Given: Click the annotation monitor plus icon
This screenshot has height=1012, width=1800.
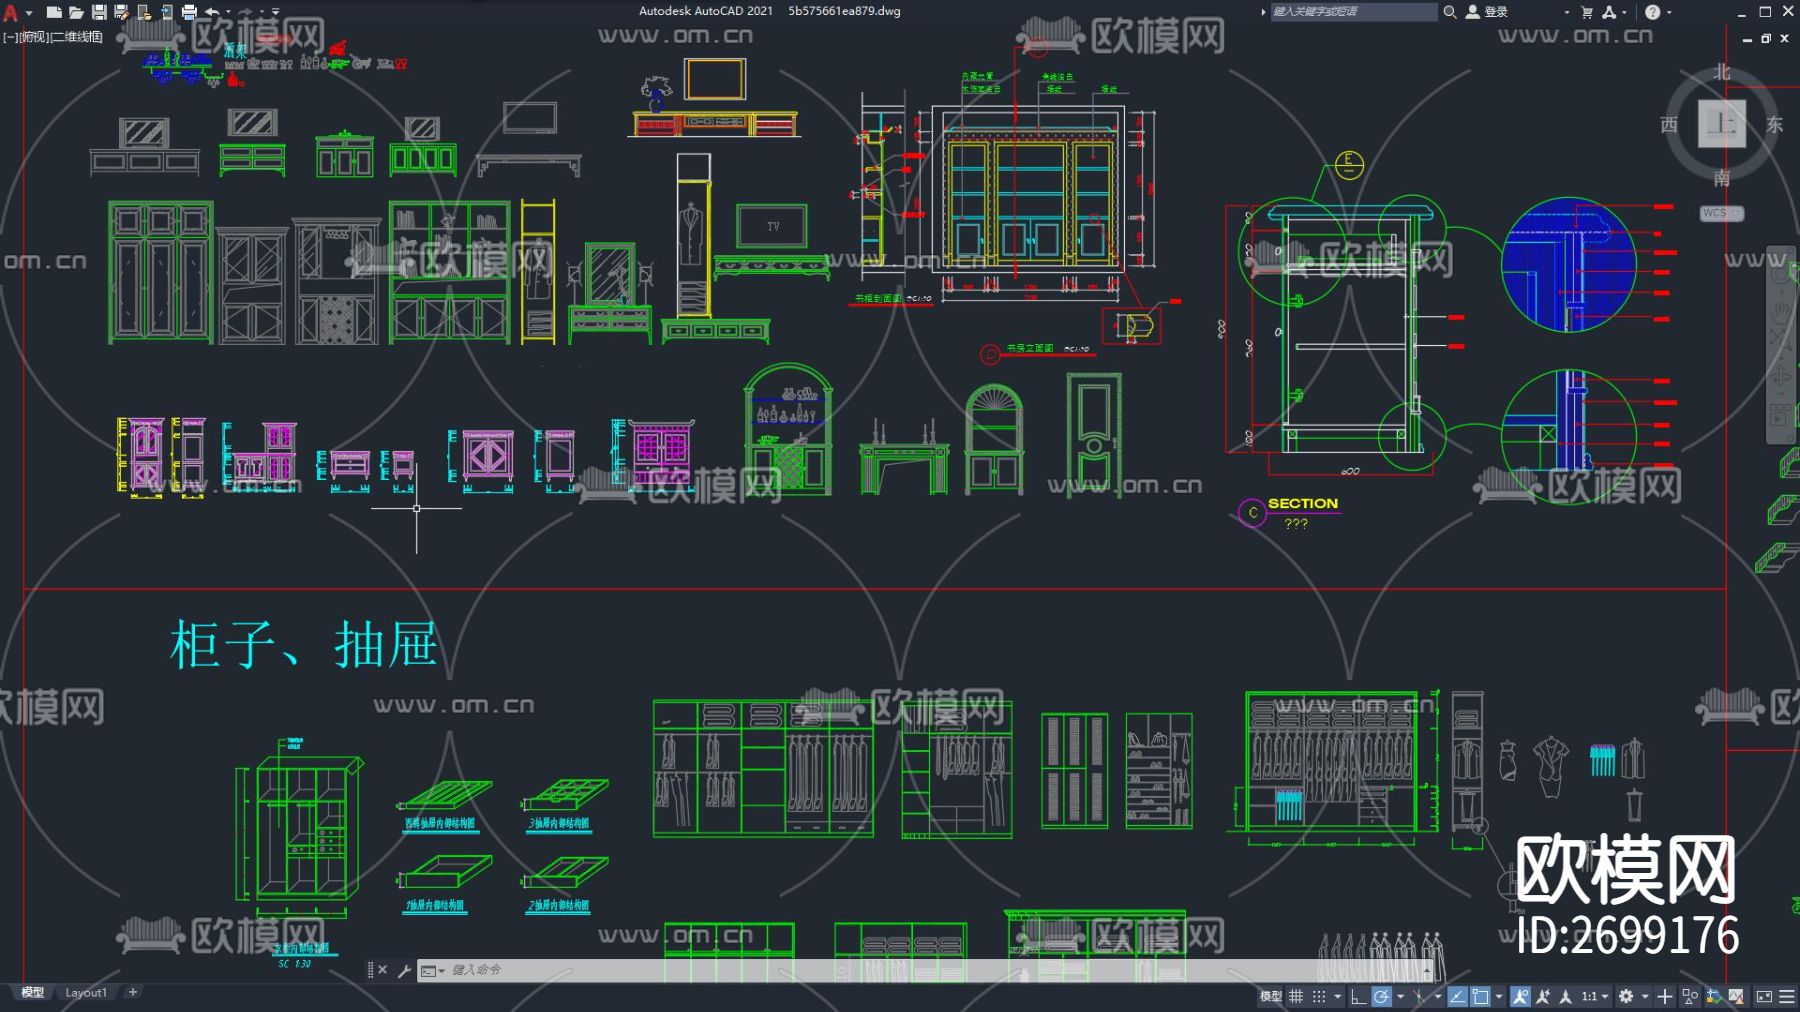Looking at the screenshot, I should point(1664,996).
